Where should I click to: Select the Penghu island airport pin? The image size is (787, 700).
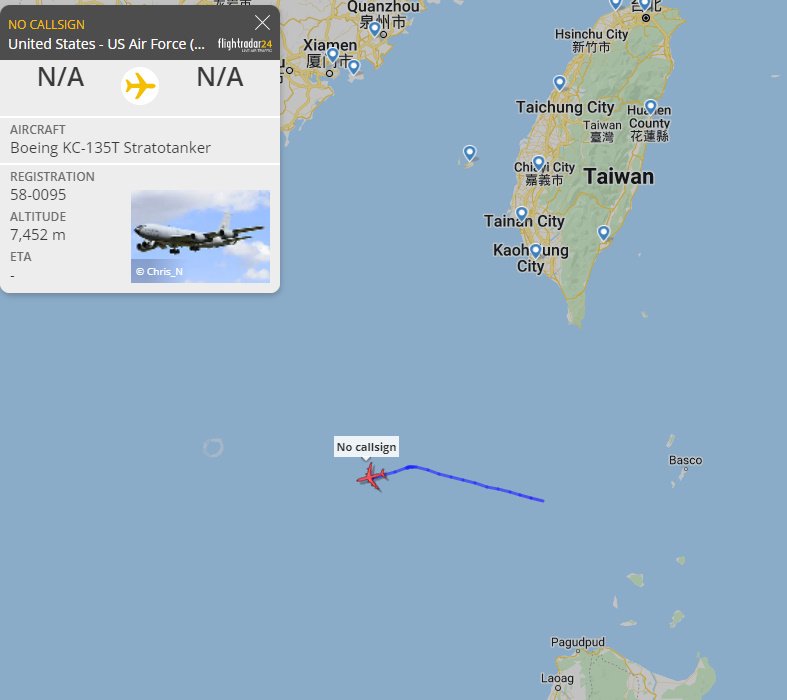469,153
